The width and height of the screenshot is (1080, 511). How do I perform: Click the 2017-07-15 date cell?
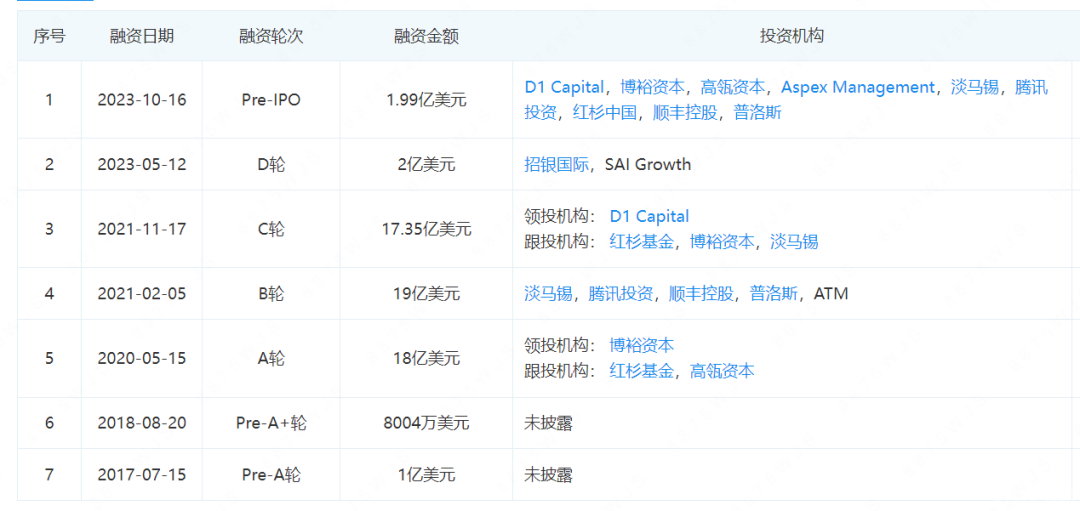(x=141, y=475)
